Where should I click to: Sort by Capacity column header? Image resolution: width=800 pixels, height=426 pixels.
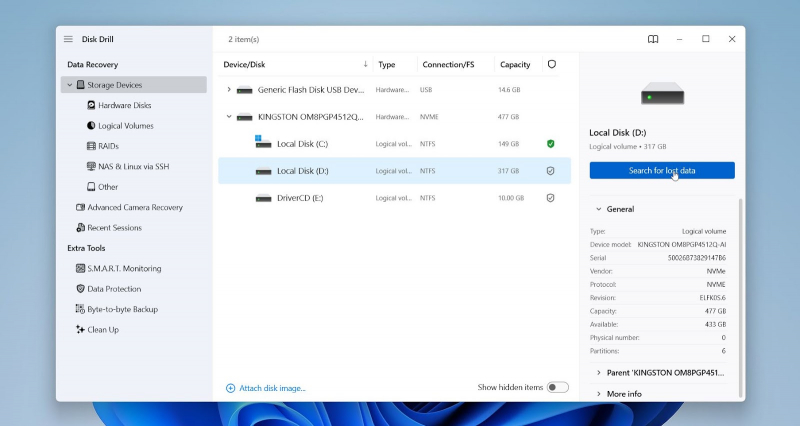click(515, 64)
